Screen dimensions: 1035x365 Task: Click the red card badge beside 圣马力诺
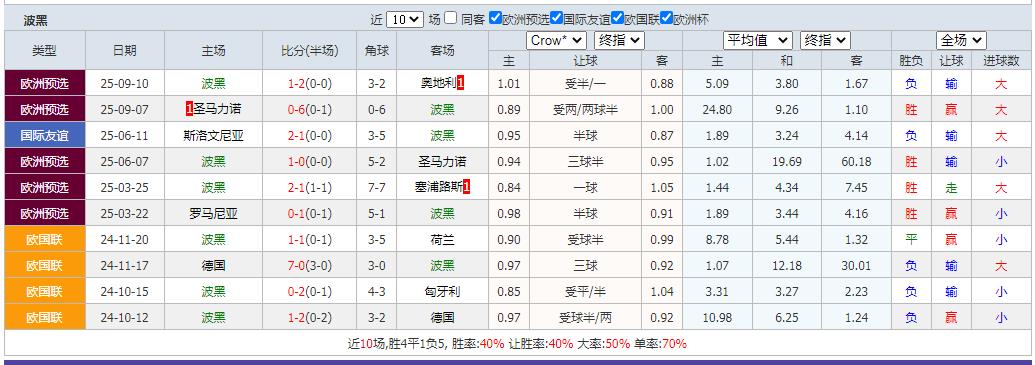(189, 109)
